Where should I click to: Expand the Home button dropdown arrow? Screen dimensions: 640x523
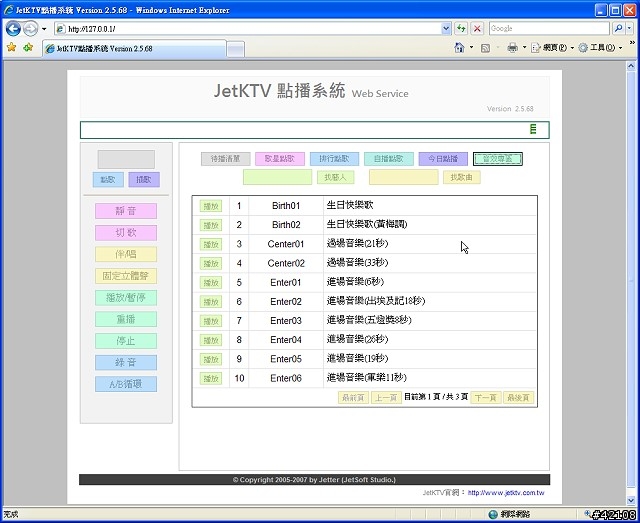tap(471, 48)
